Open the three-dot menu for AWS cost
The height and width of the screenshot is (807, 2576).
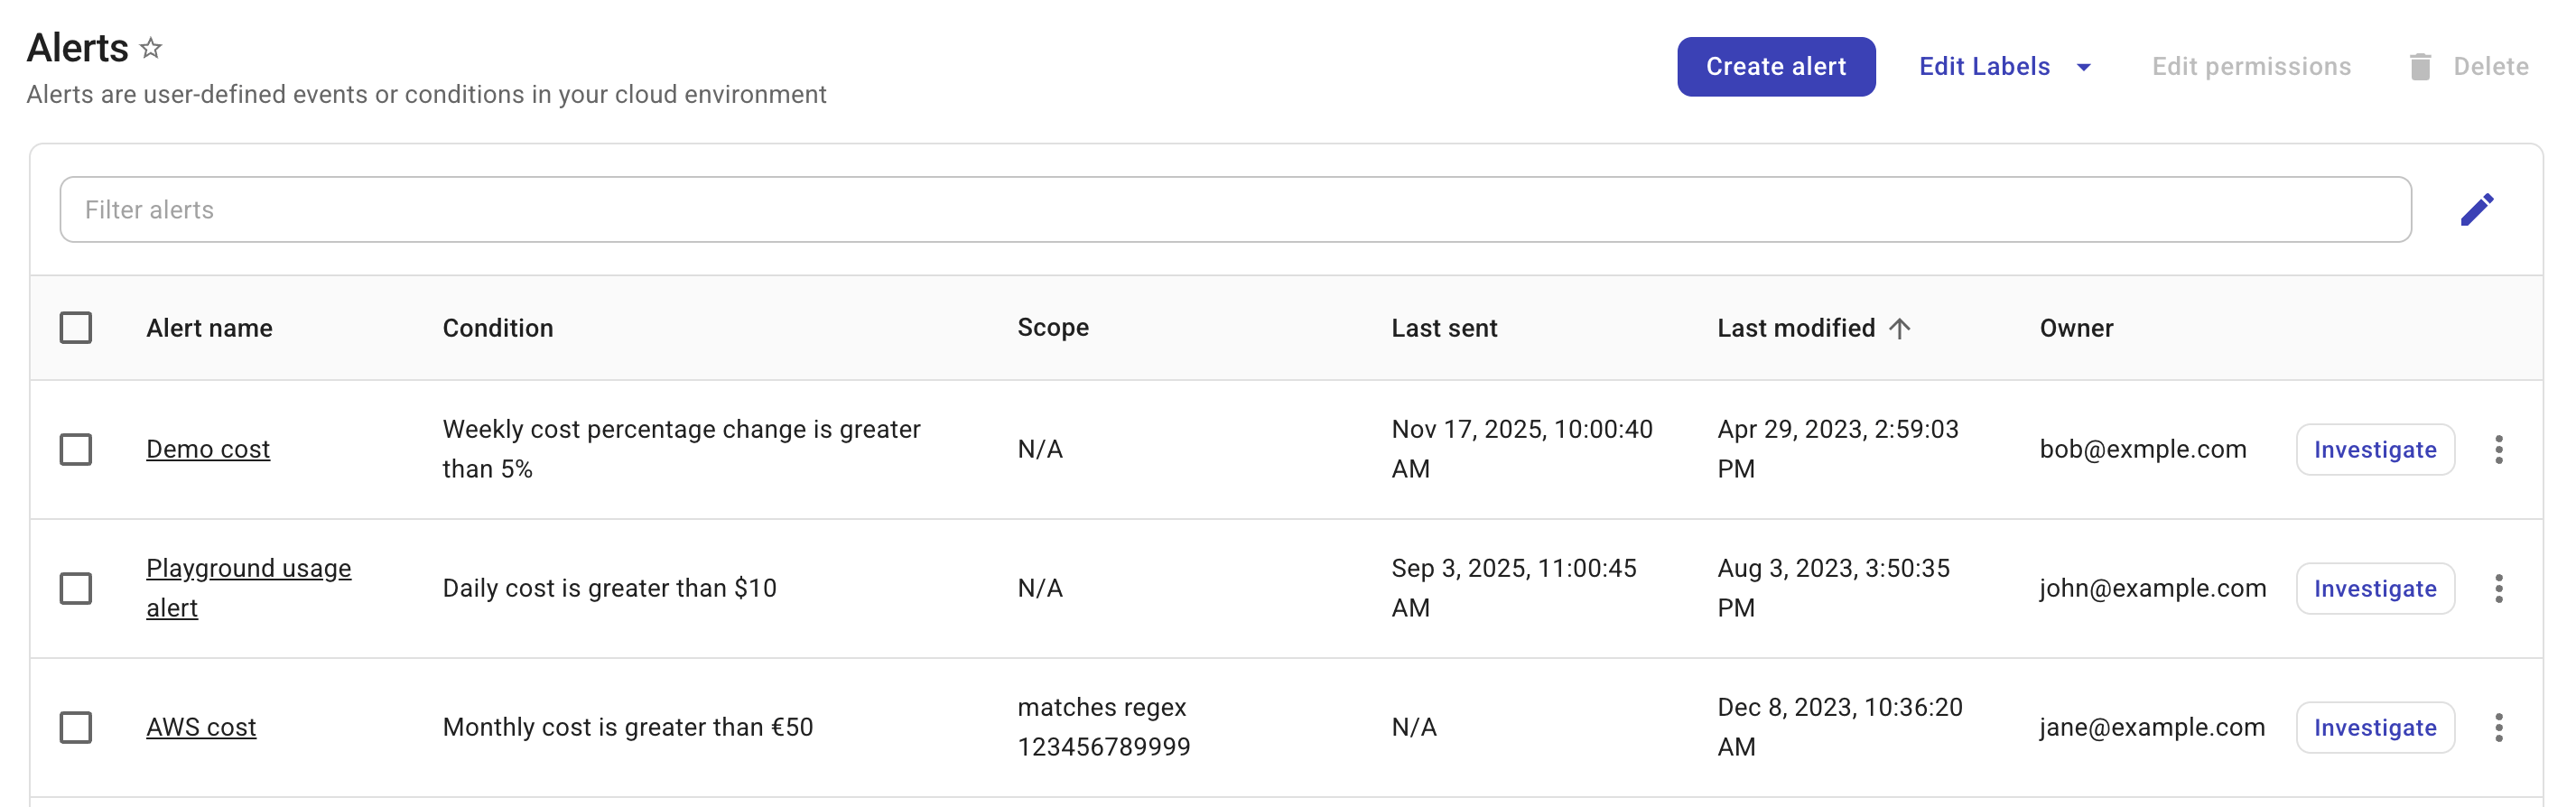[2498, 727]
